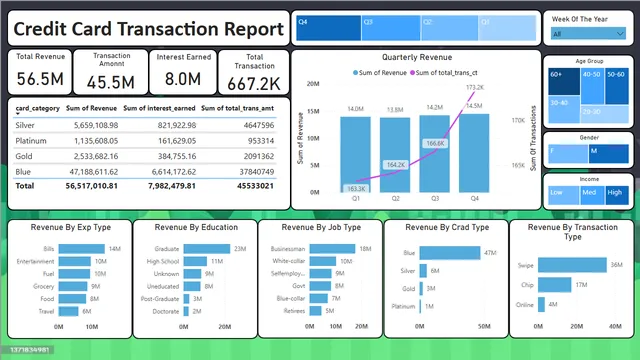Click the Grocery bar in Revenue By Exp Type
640x360 pixels.
coord(73,286)
